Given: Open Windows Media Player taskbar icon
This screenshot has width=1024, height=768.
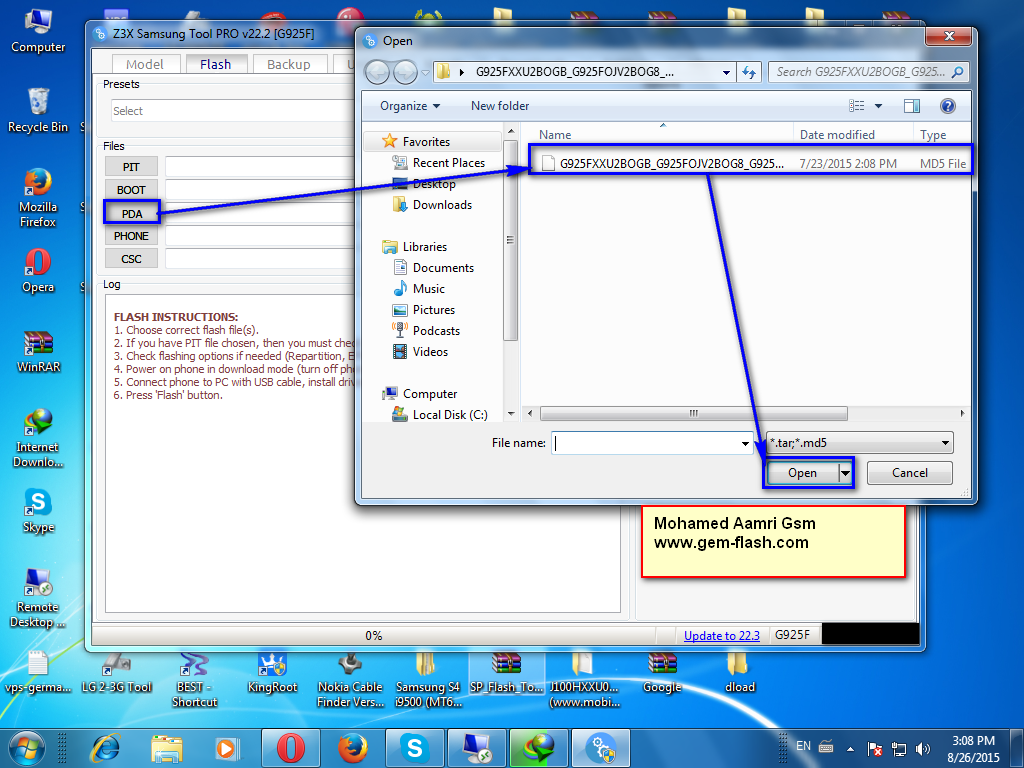Looking at the screenshot, I should [227, 748].
